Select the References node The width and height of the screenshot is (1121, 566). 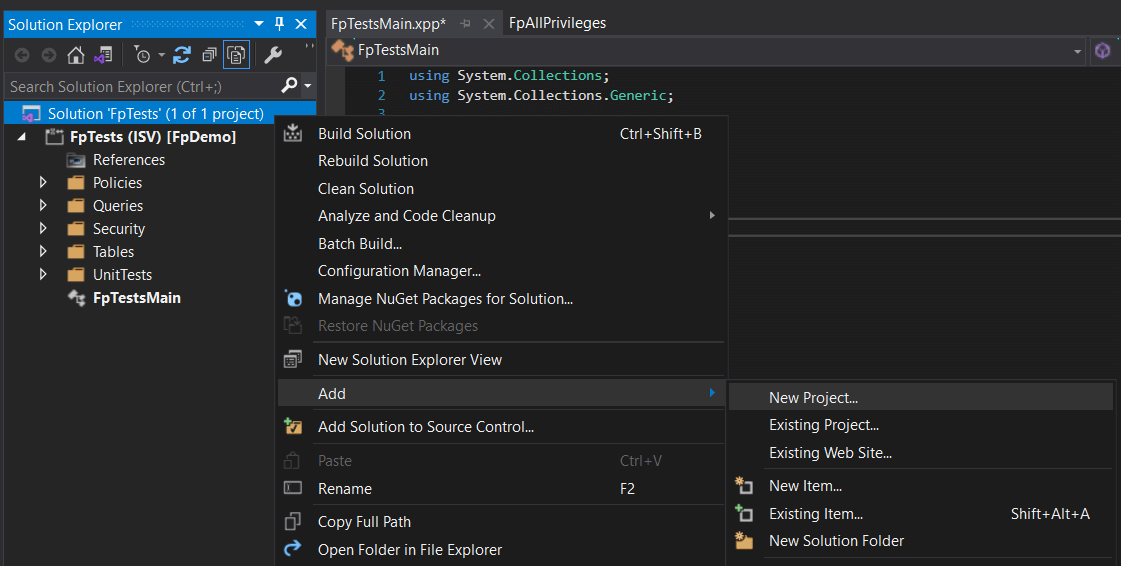(129, 160)
